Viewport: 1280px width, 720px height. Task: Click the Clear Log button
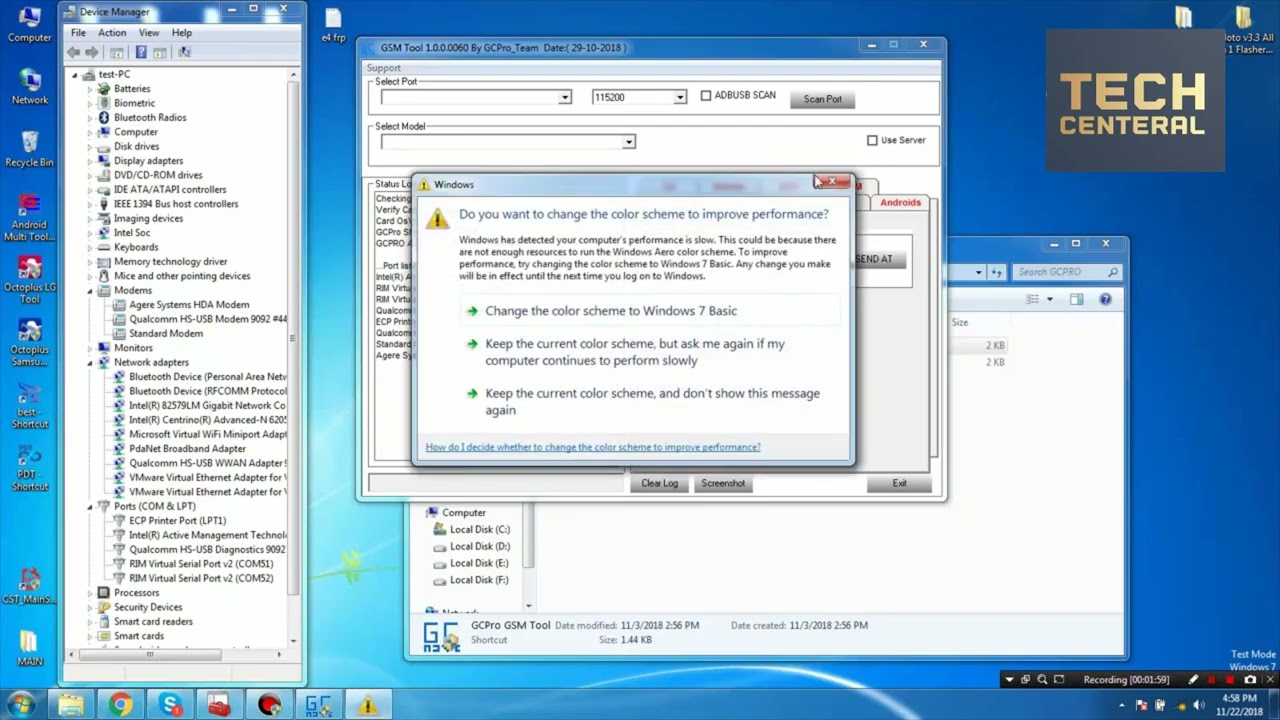pyautogui.click(x=659, y=483)
